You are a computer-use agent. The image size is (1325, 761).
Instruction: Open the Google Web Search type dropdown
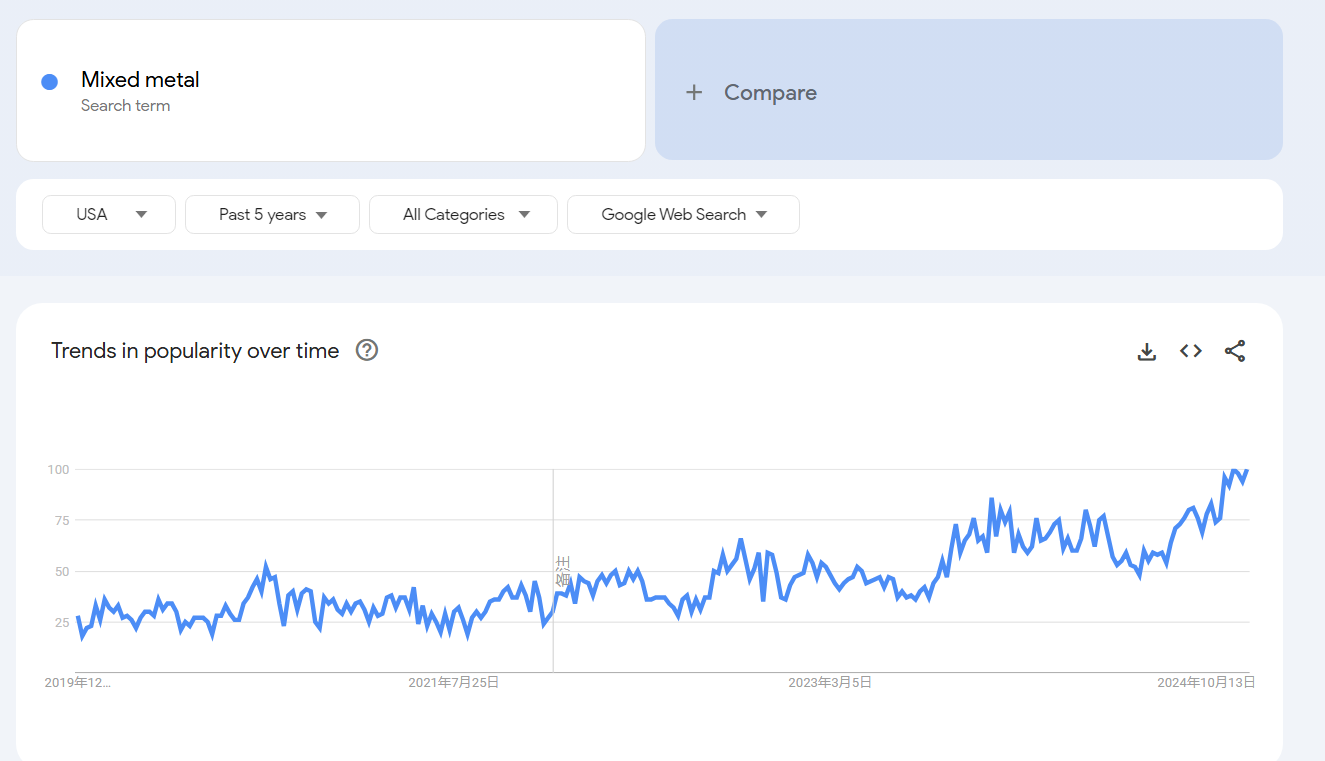coord(683,214)
